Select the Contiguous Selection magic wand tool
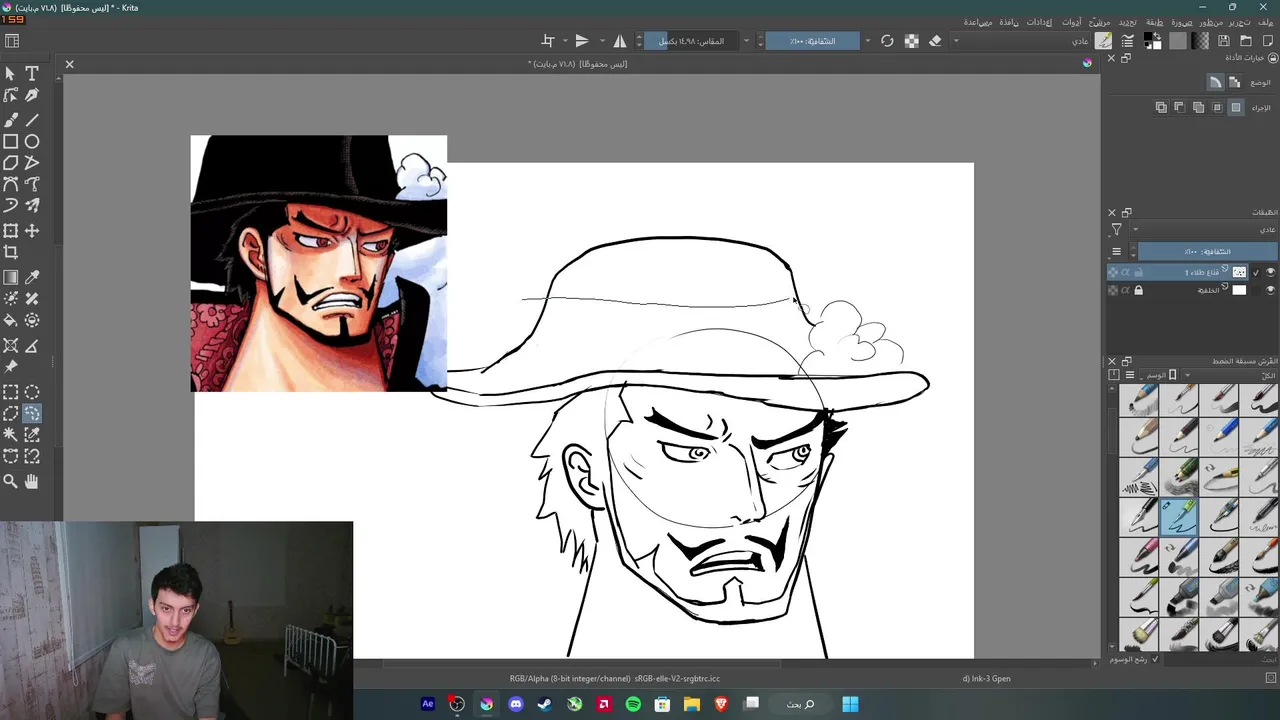Screen dimensions: 1280x720 pyautogui.click(x=10, y=434)
